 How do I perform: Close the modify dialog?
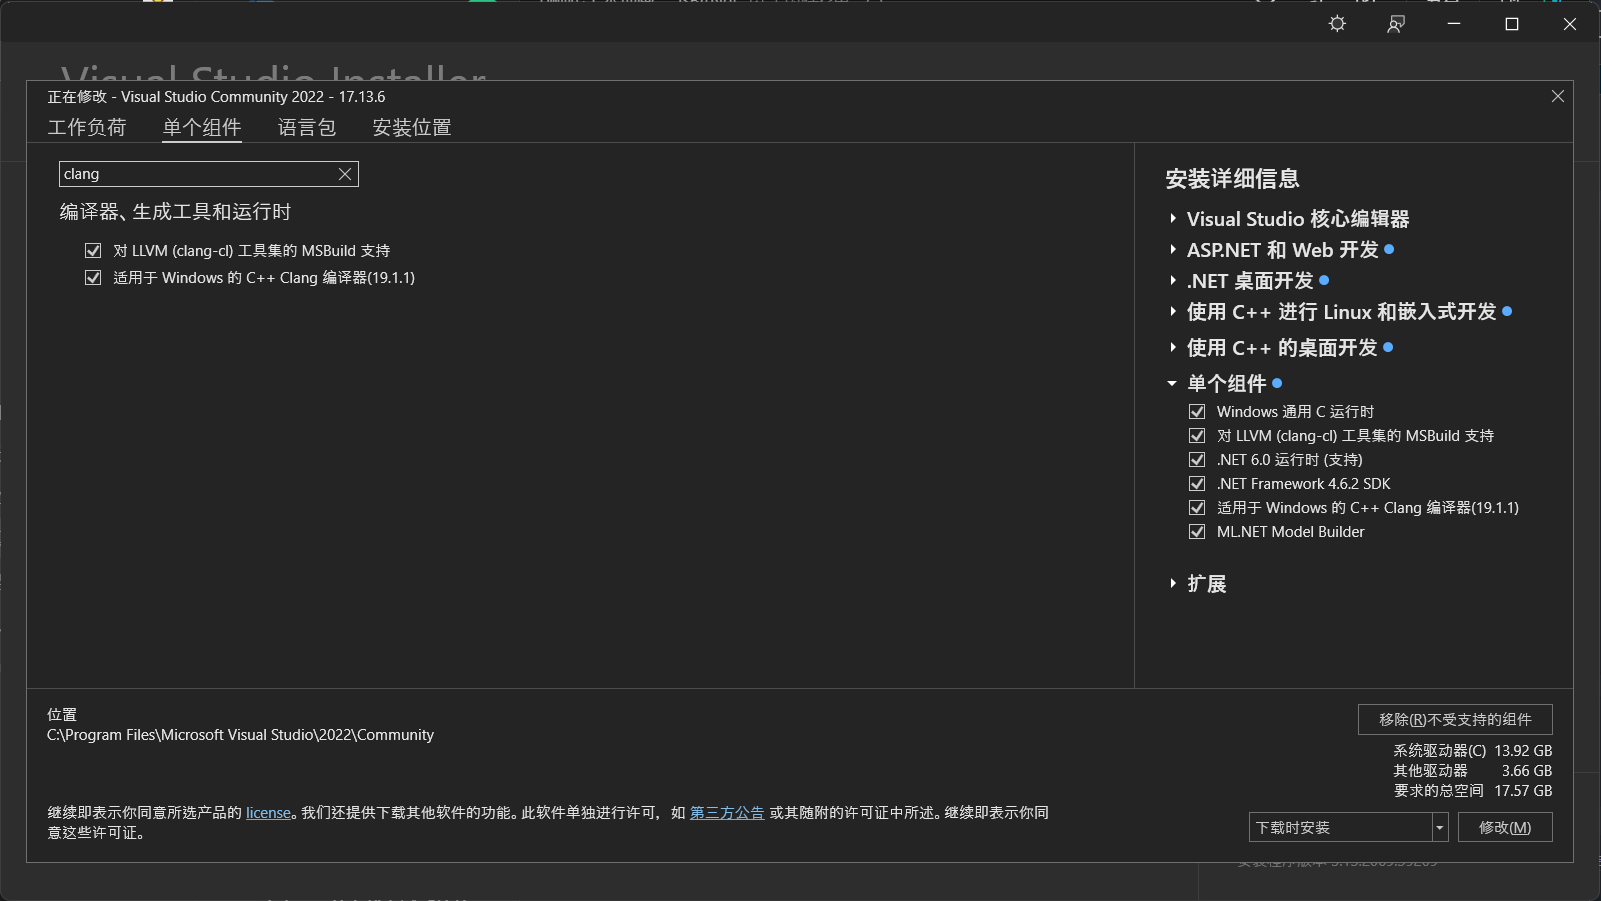coord(1558,96)
